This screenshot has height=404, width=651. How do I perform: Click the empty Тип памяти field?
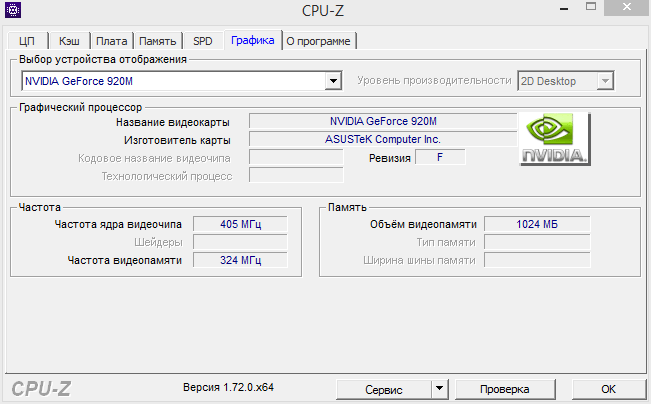[537, 242]
